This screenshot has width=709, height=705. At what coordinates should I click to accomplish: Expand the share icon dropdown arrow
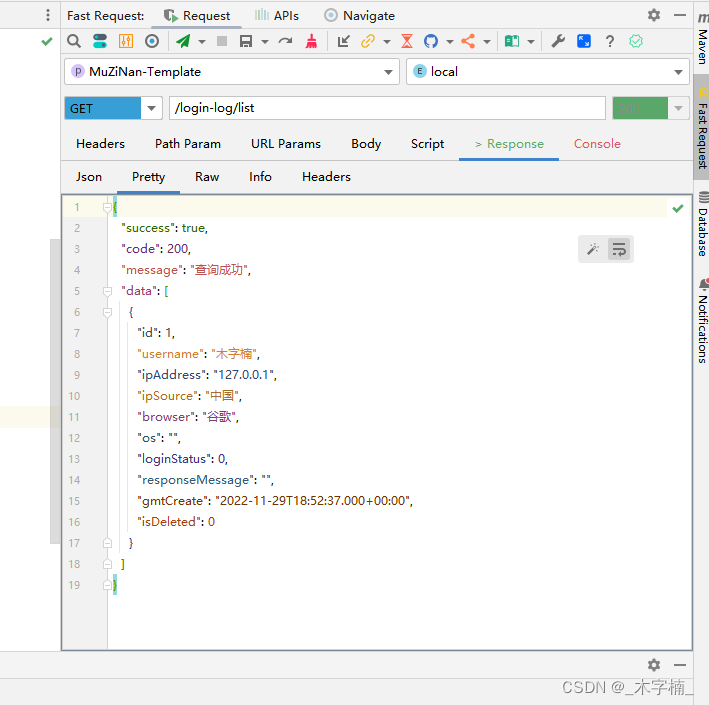tap(487, 42)
